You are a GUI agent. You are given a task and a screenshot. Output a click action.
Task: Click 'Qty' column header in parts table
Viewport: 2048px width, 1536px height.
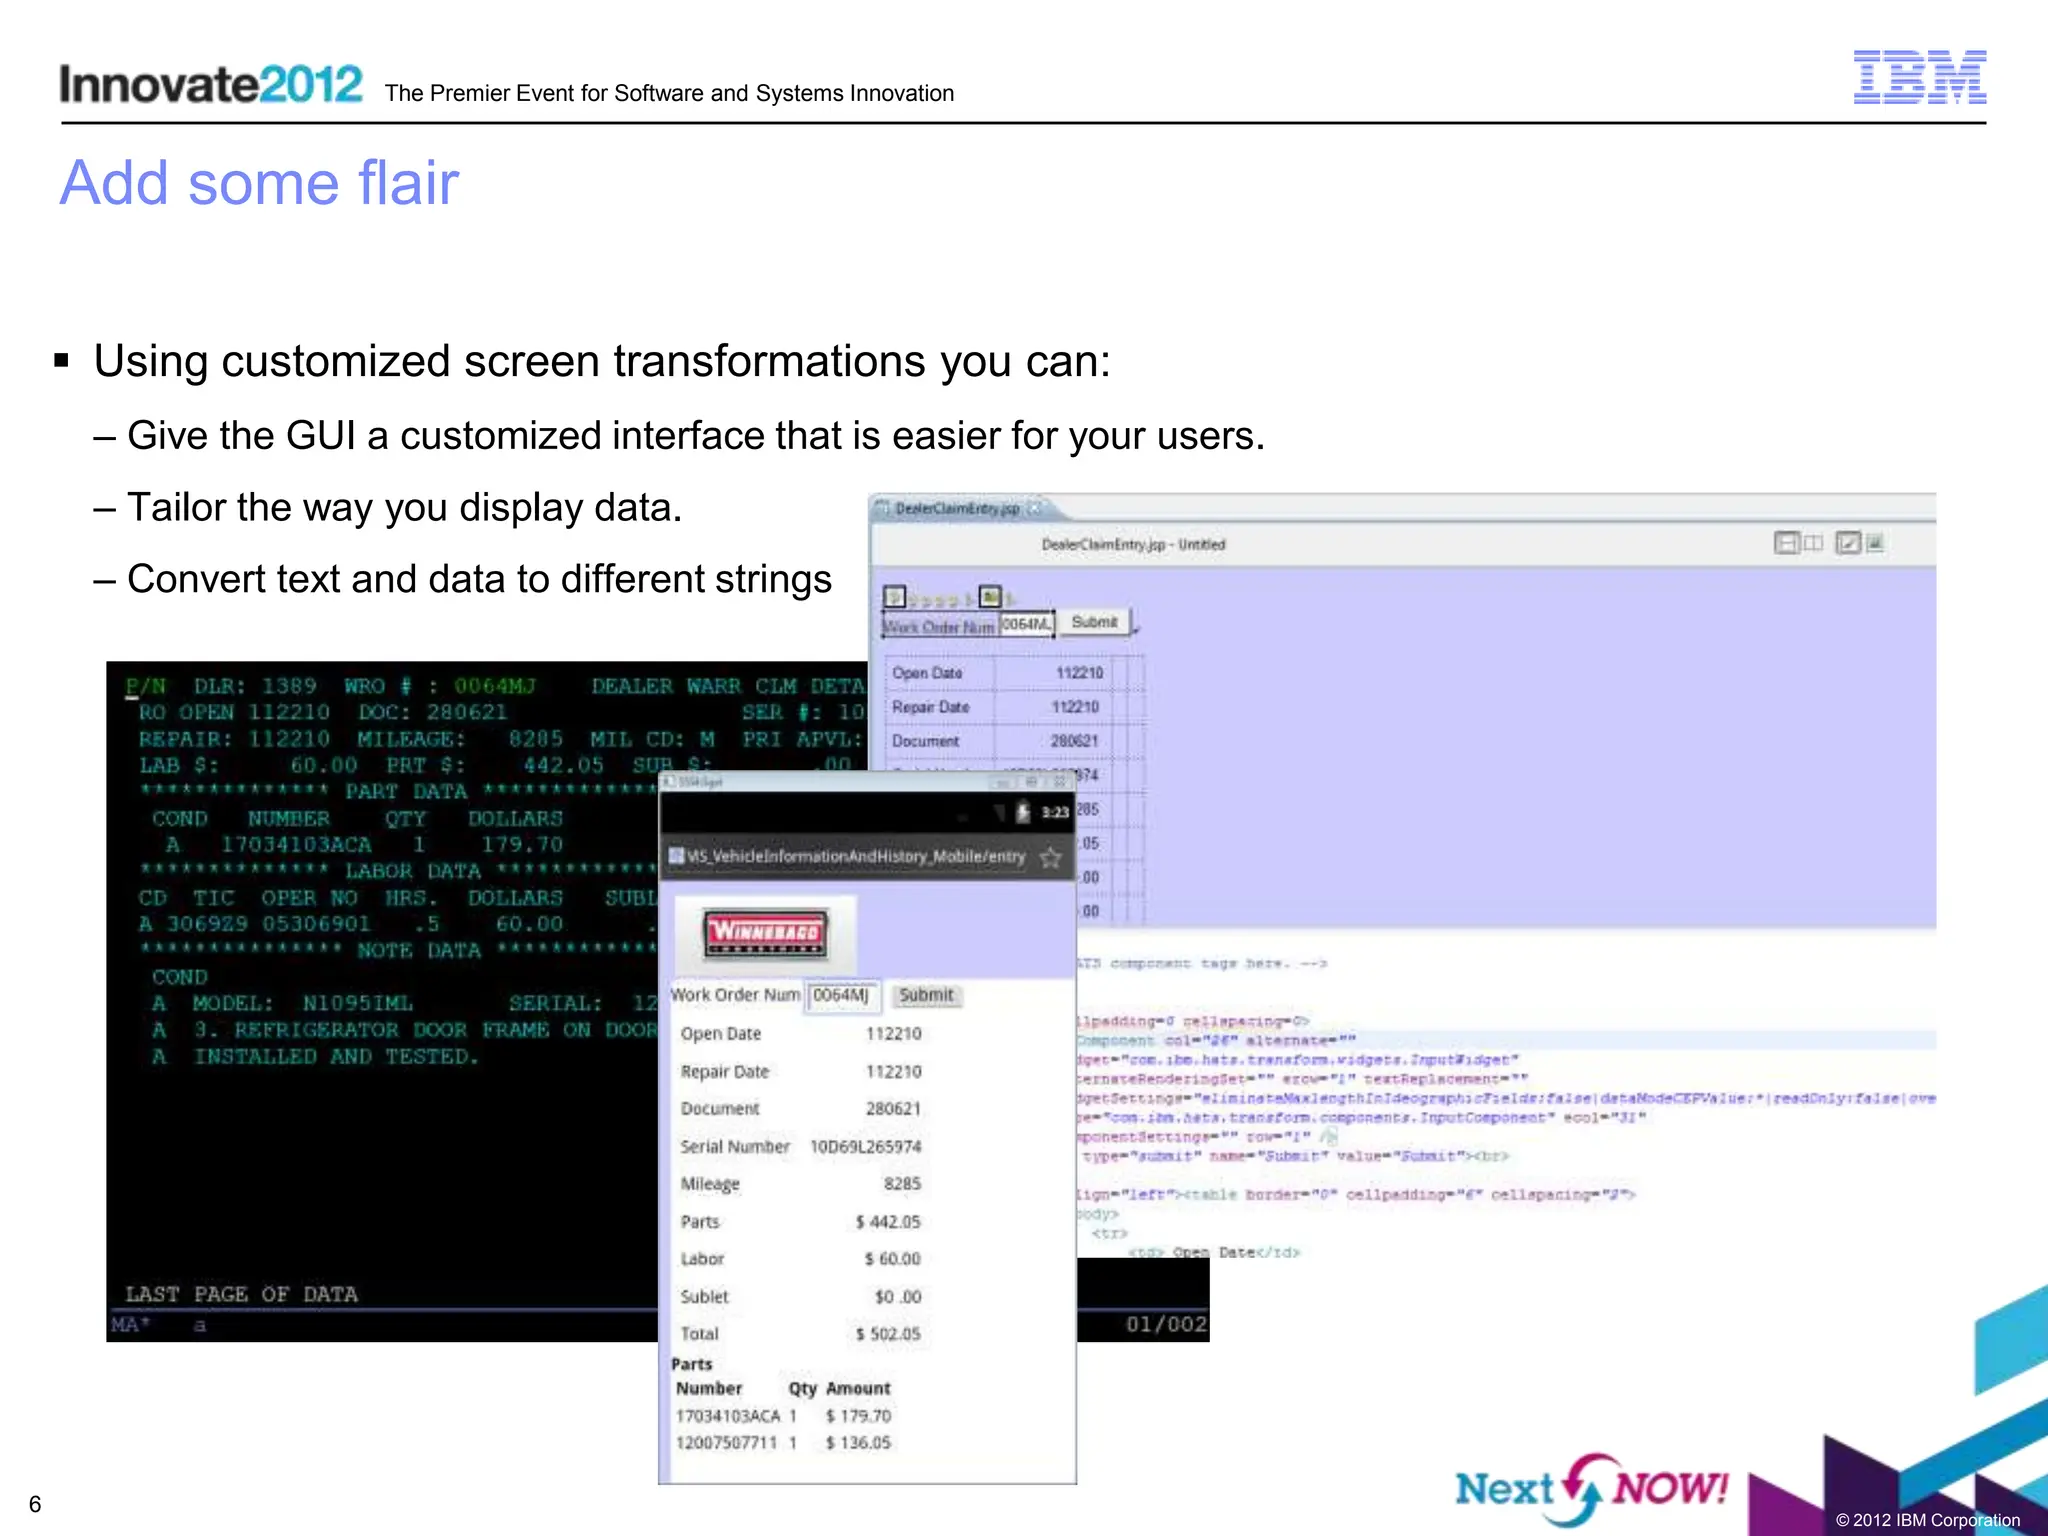tap(802, 1389)
